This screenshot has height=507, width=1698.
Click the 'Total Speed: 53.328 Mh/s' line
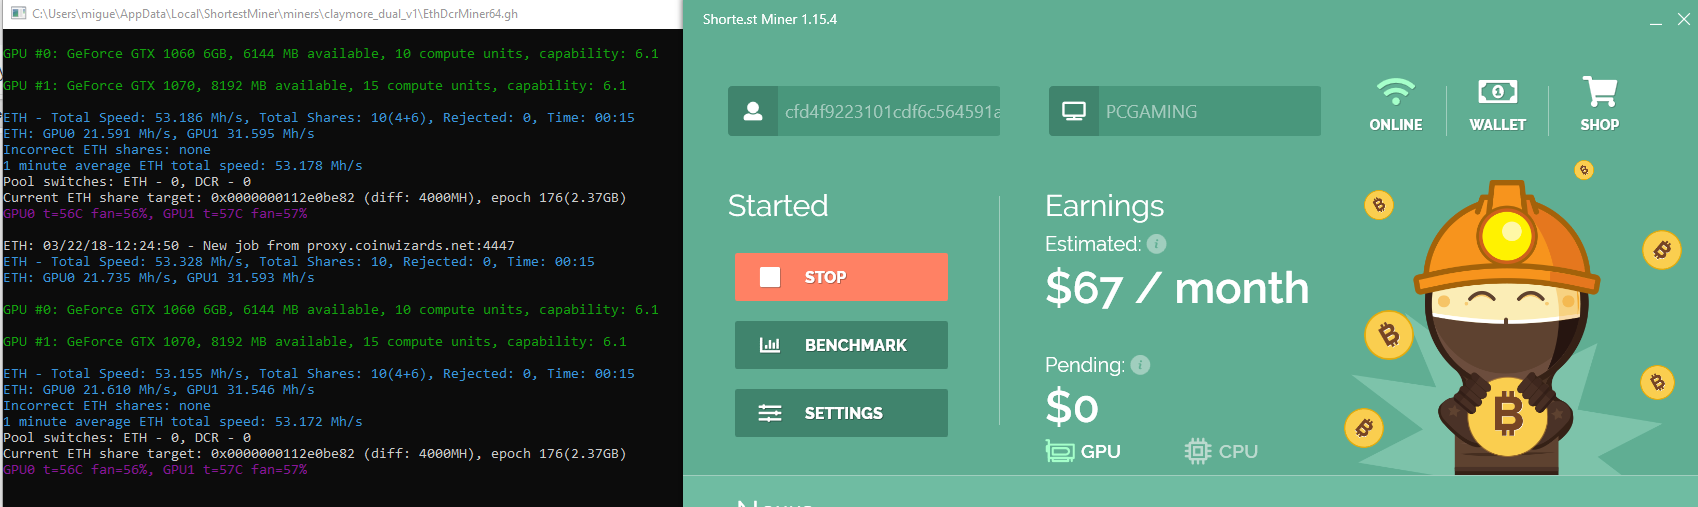tap(299, 261)
